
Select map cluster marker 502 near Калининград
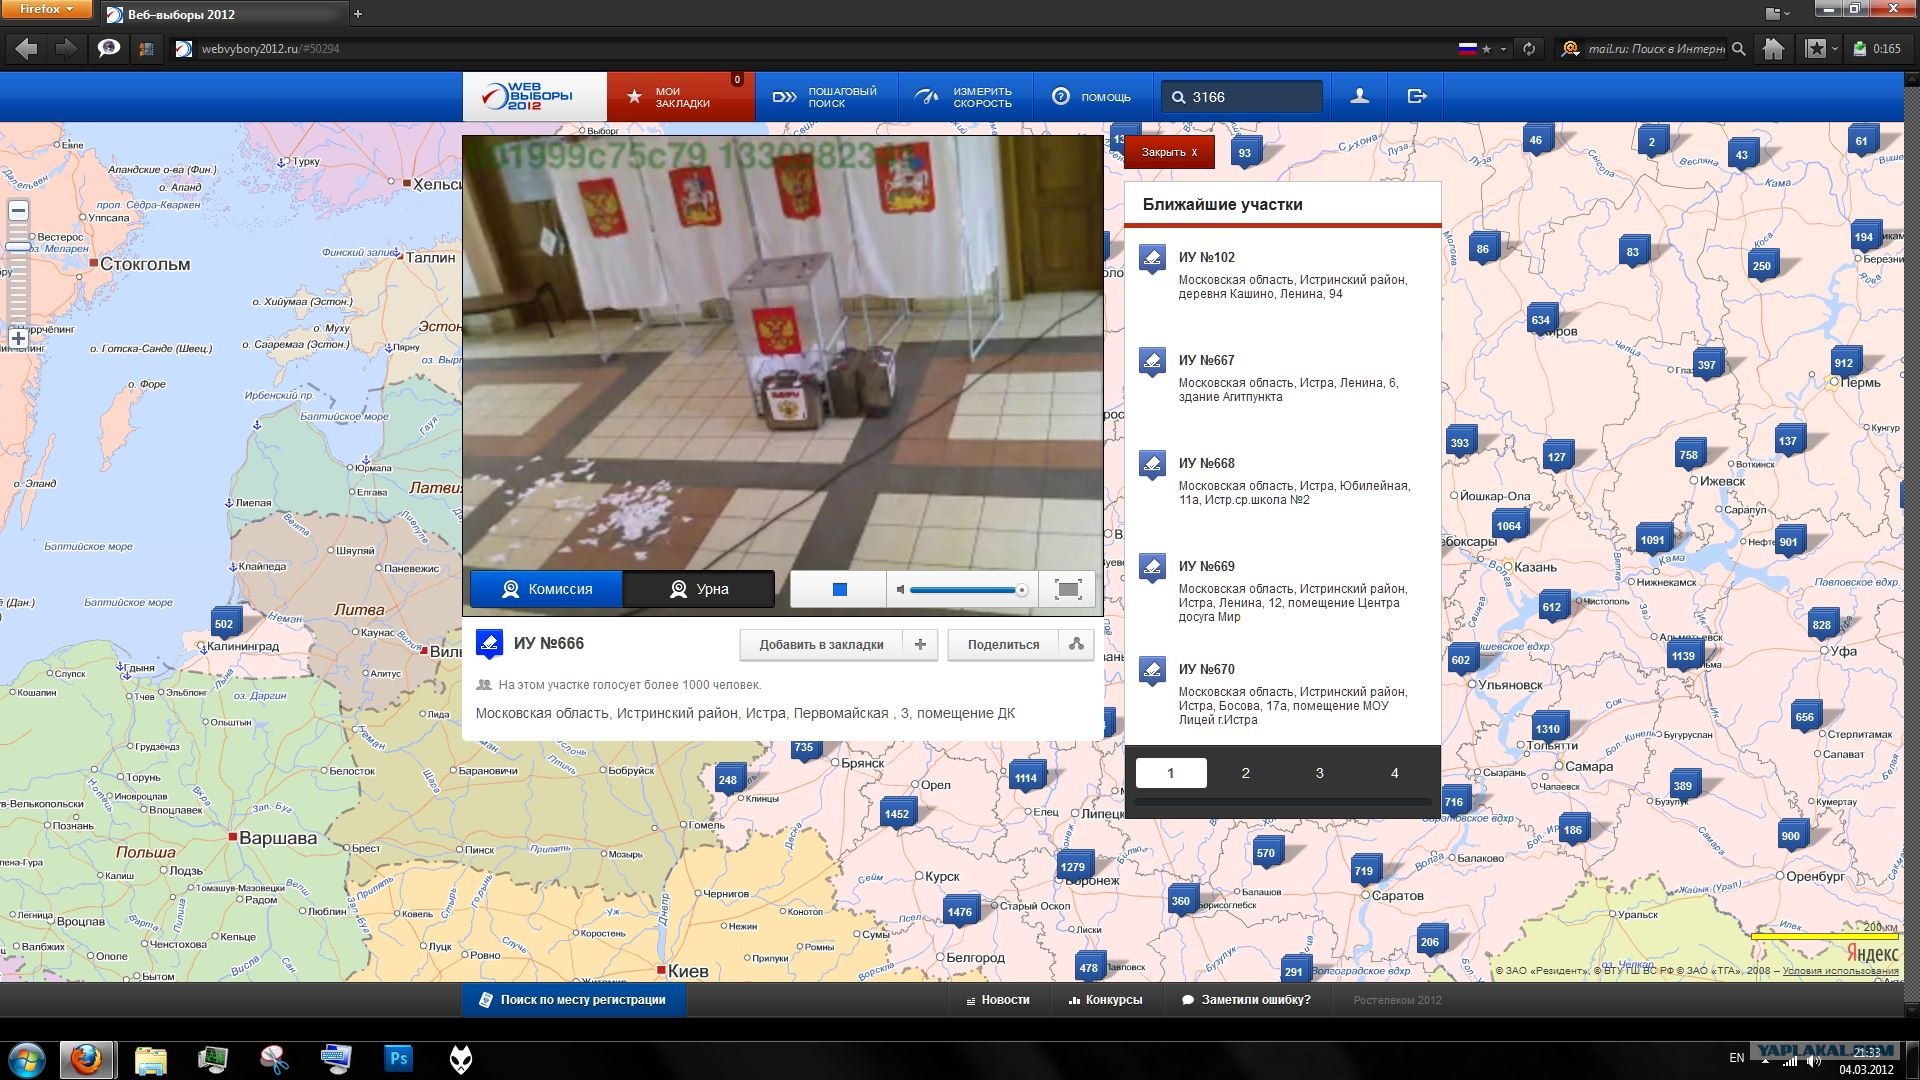click(x=224, y=624)
